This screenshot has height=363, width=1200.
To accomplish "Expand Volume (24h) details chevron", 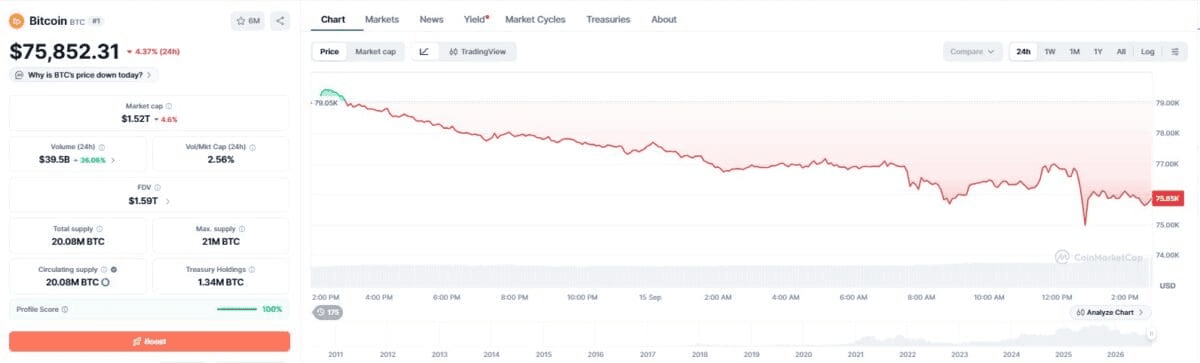I will 113,160.
